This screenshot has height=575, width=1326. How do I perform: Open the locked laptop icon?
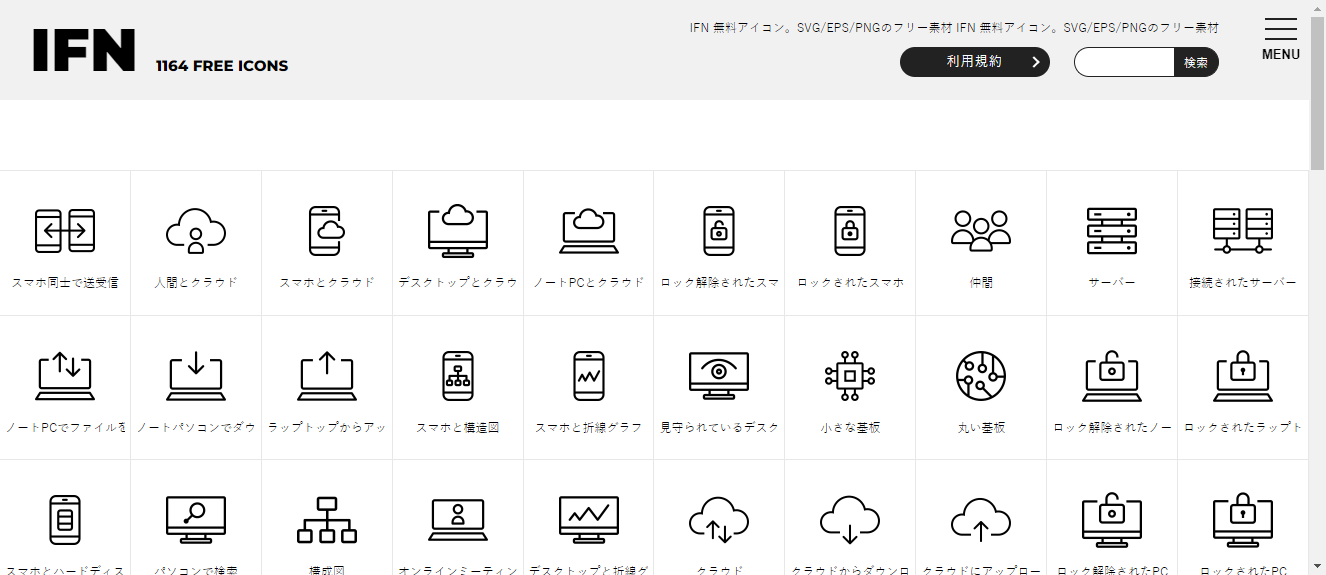[1243, 376]
